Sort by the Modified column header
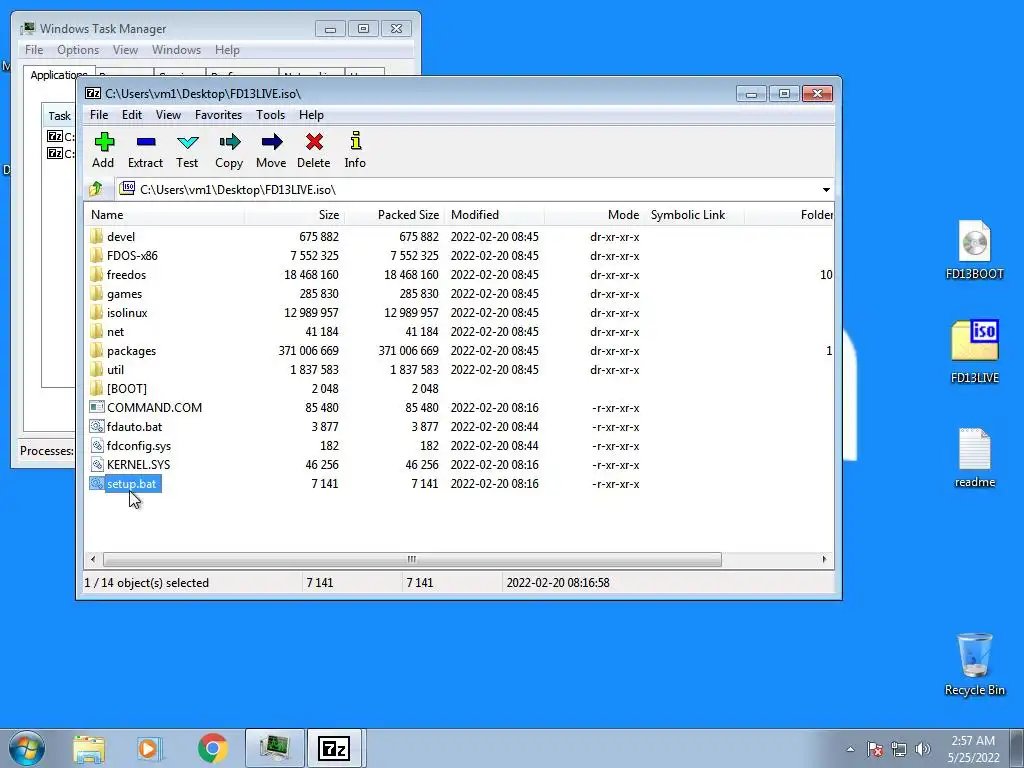This screenshot has height=768, width=1024. point(494,215)
